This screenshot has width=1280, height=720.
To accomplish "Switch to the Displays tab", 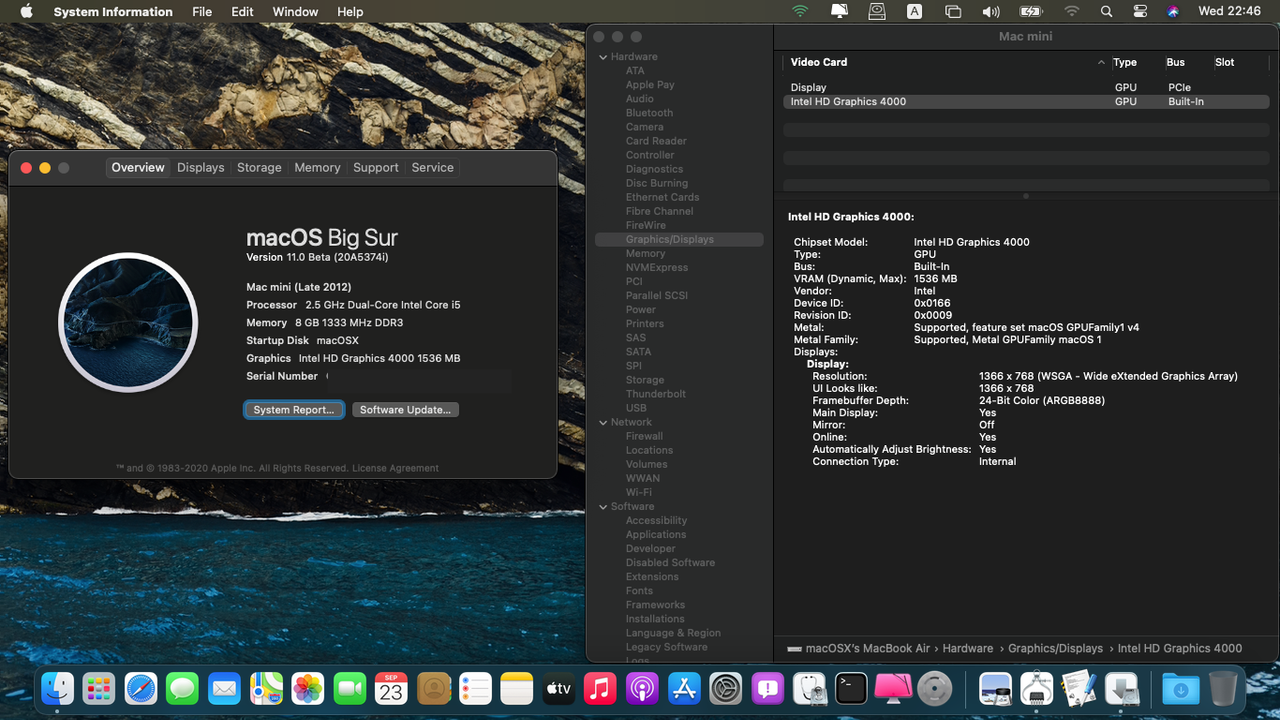I will coord(201,168).
